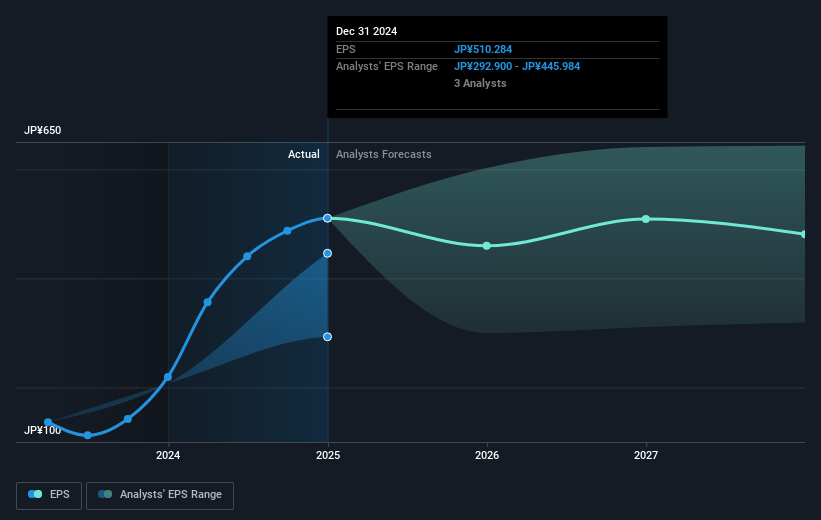Screen dimensions: 821x520
Task: Click the Analysts Forecasts section label
Action: coord(384,154)
